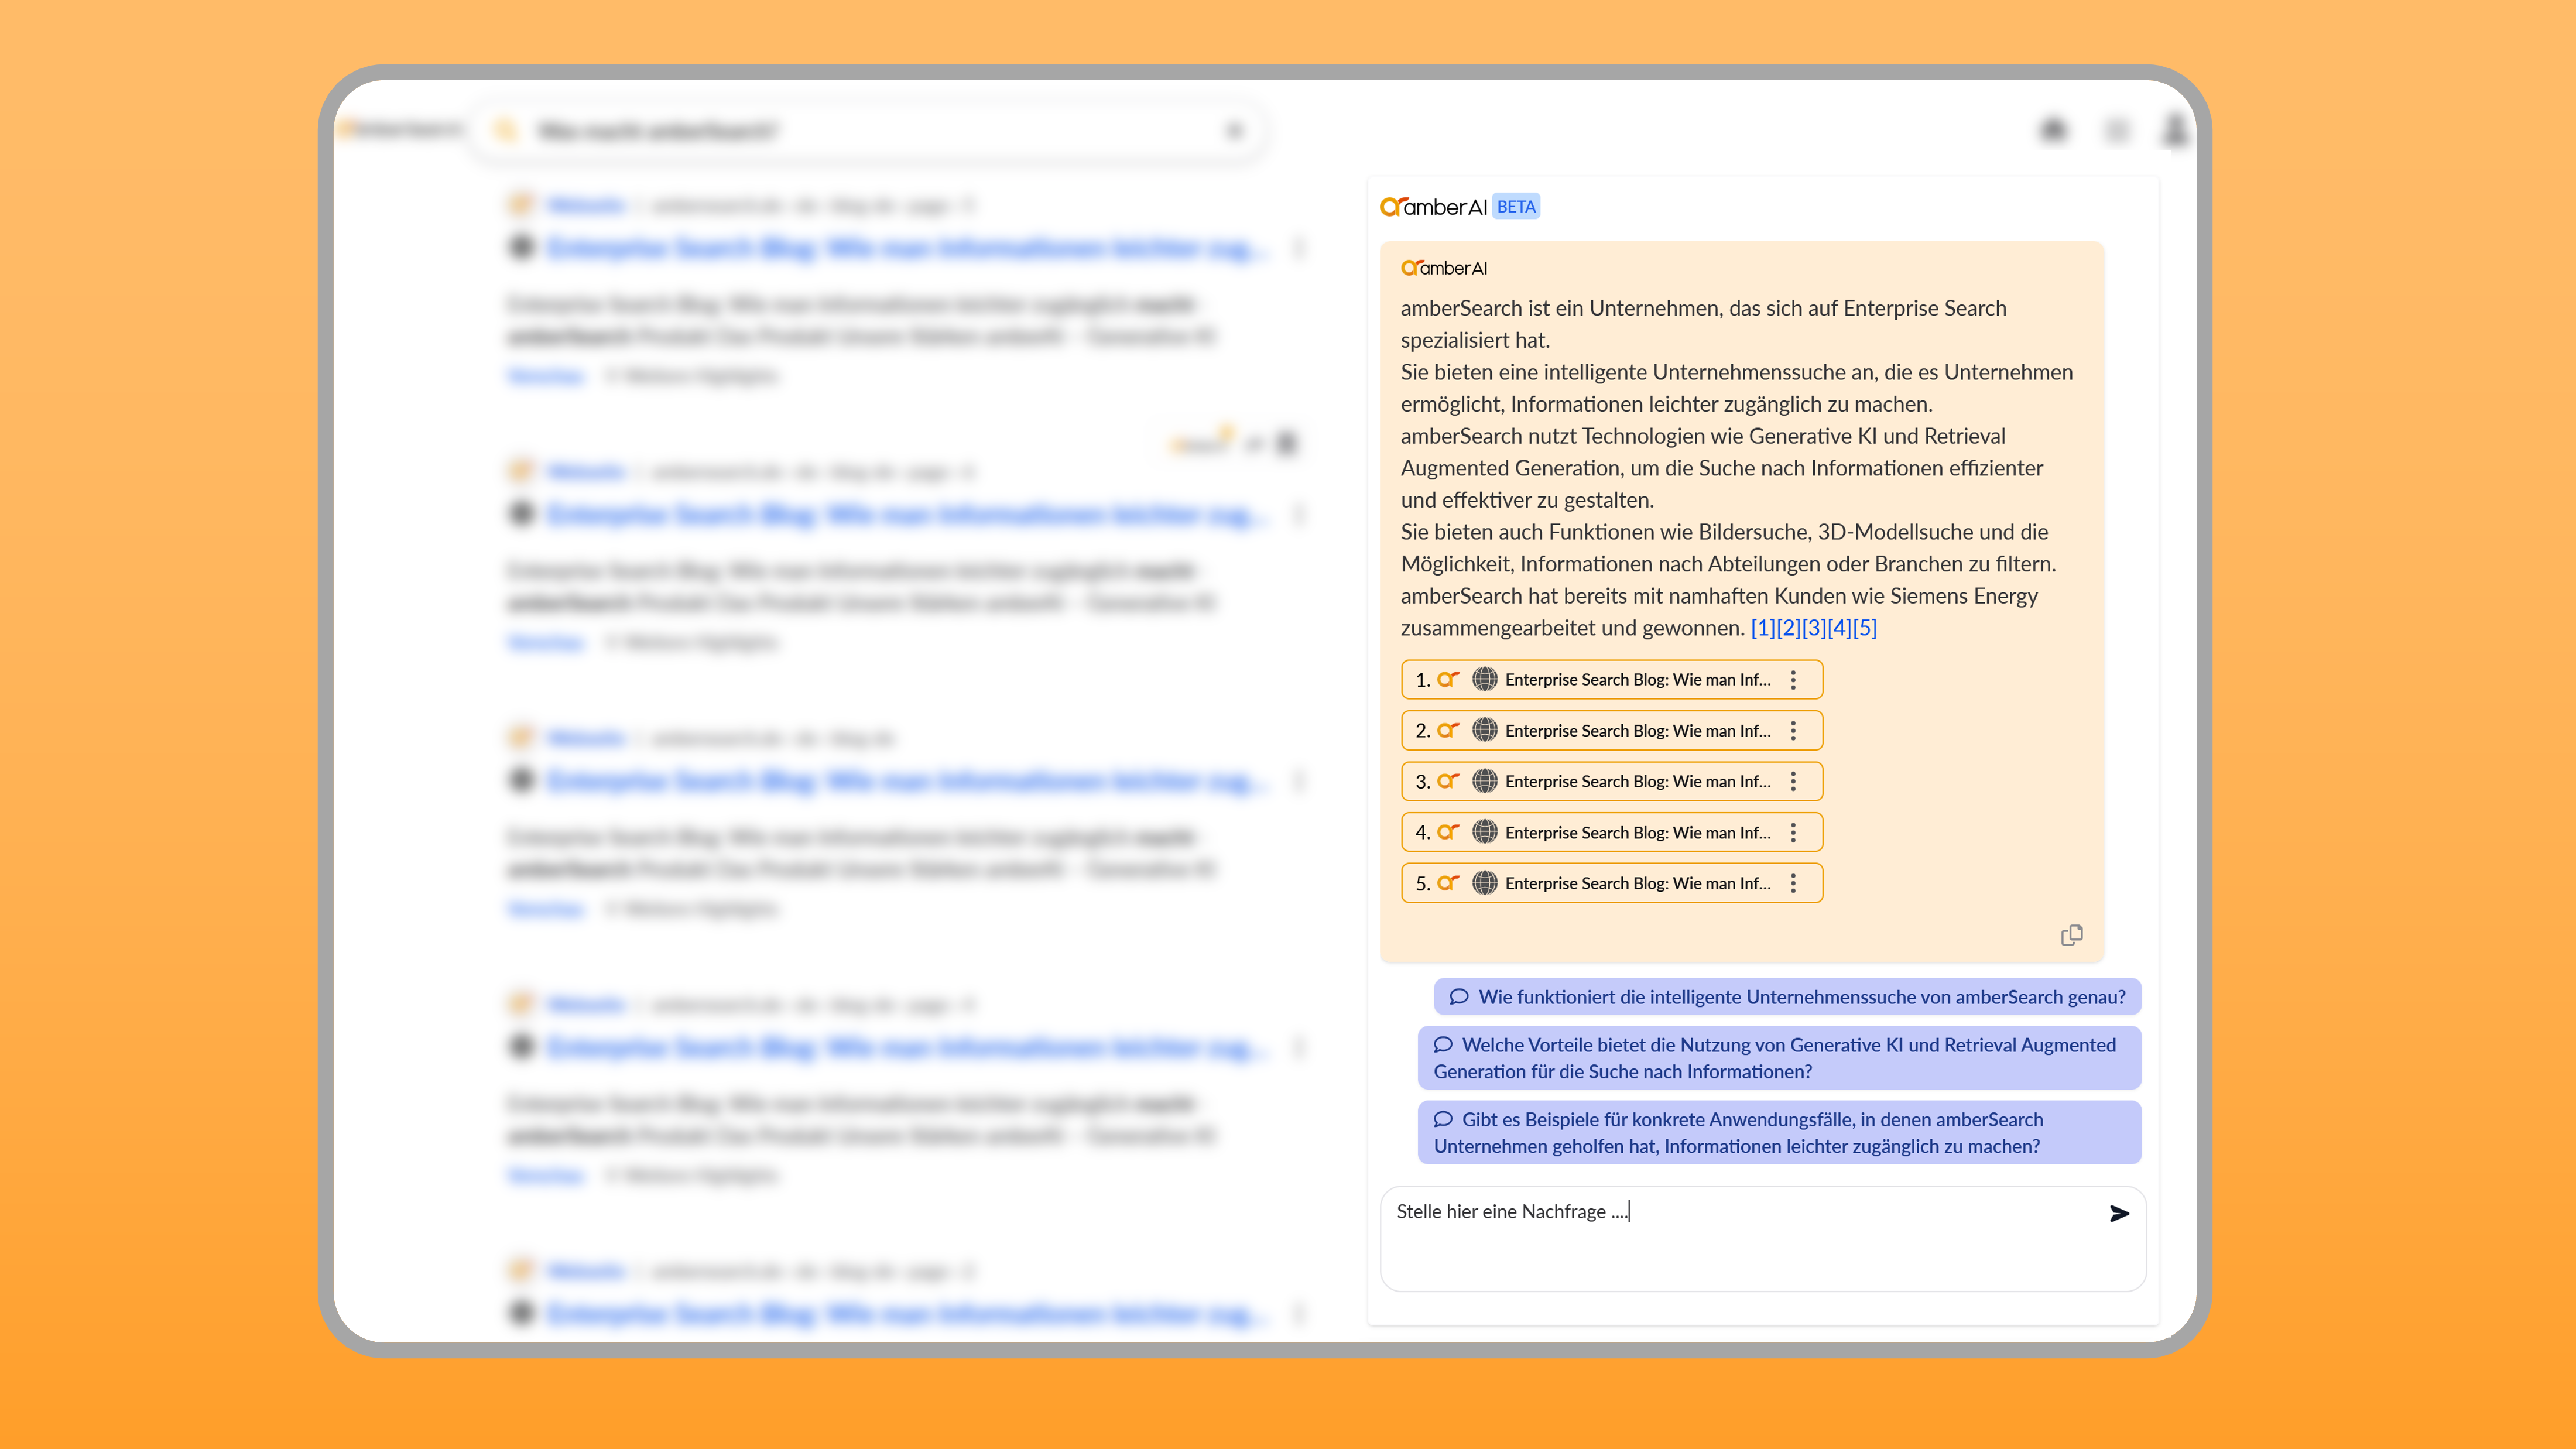
Task: Open citation link [2]
Action: coord(1788,628)
